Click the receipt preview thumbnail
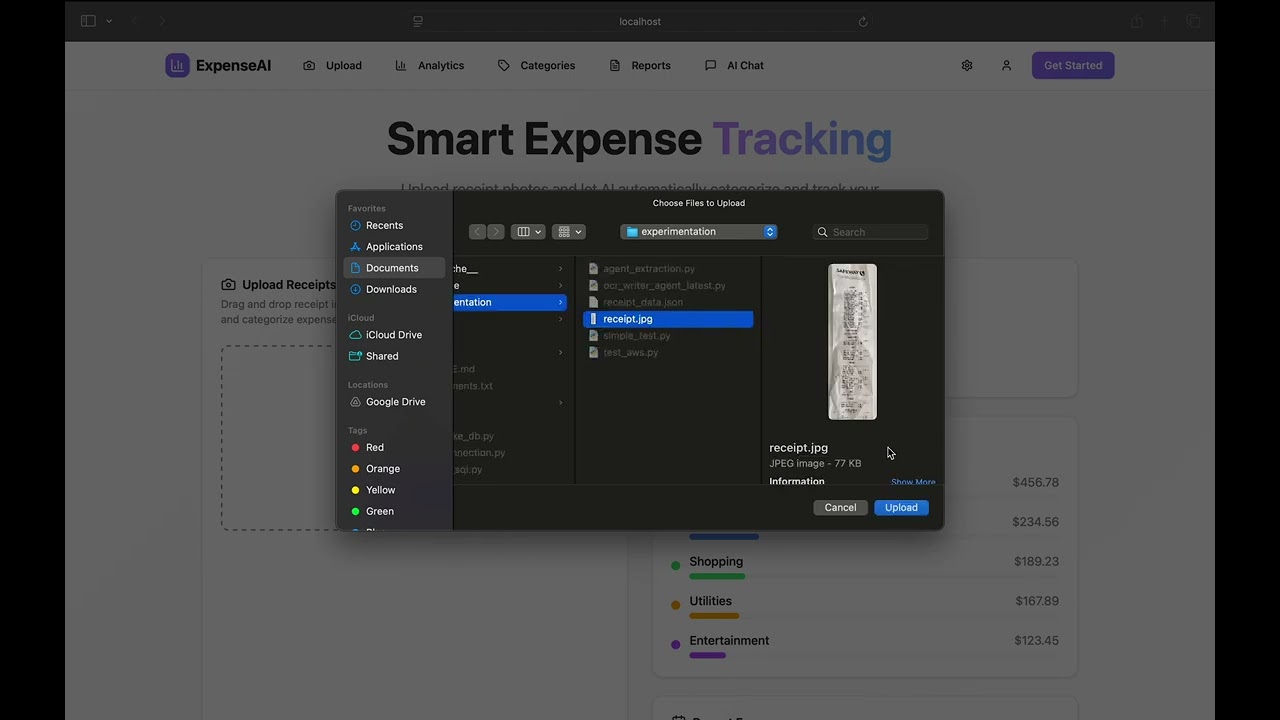Image resolution: width=1280 pixels, height=720 pixels. (853, 342)
